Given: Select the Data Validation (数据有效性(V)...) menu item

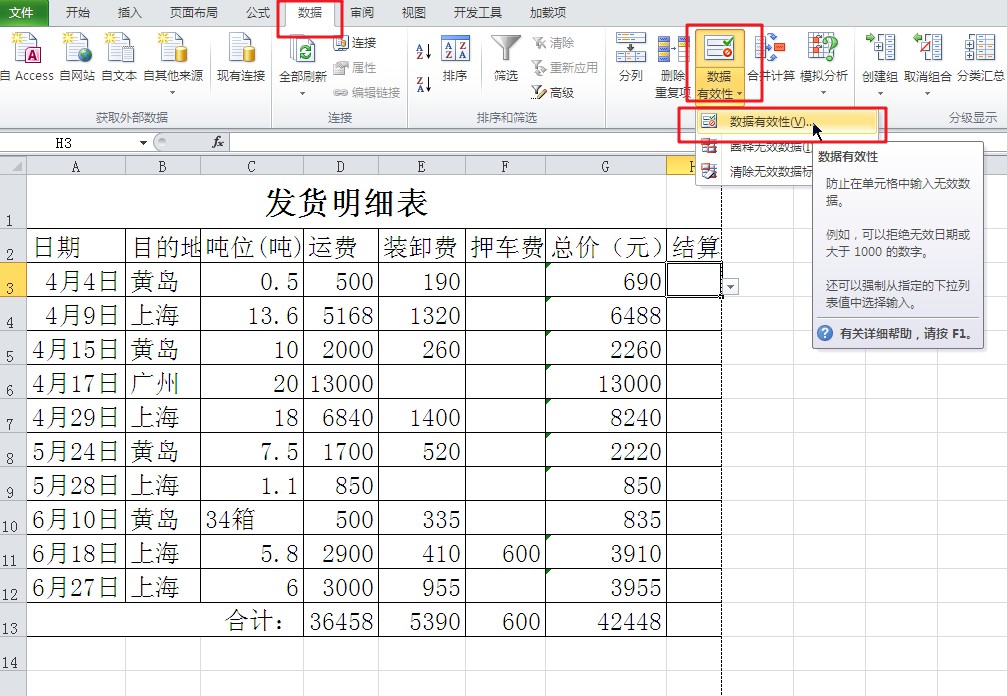Looking at the screenshot, I should 787,121.
